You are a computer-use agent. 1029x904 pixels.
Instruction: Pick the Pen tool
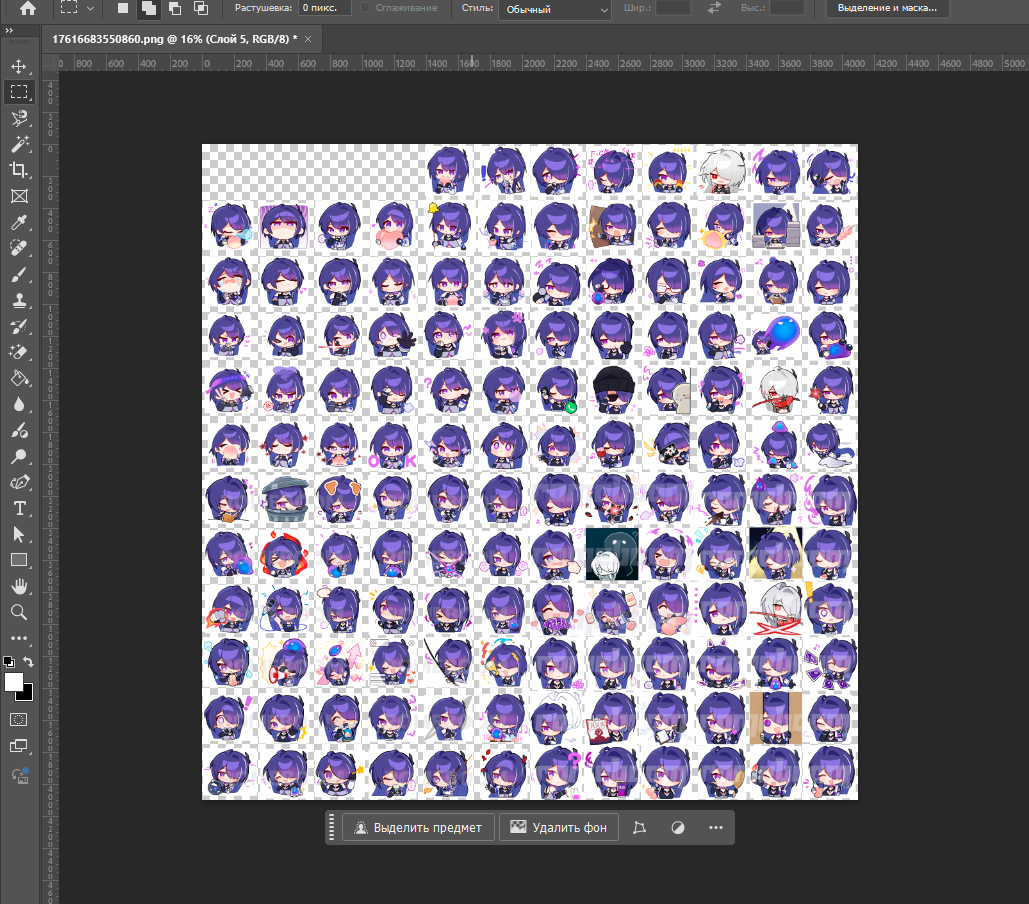tap(19, 482)
